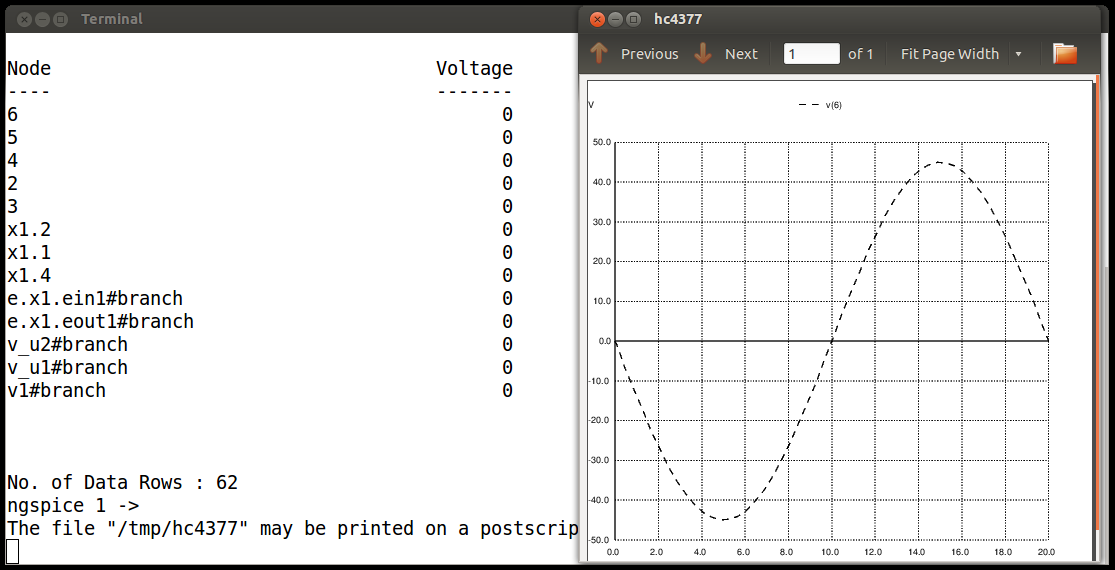1115x570 pixels.
Task: Click the page number input field
Action: tap(812, 54)
